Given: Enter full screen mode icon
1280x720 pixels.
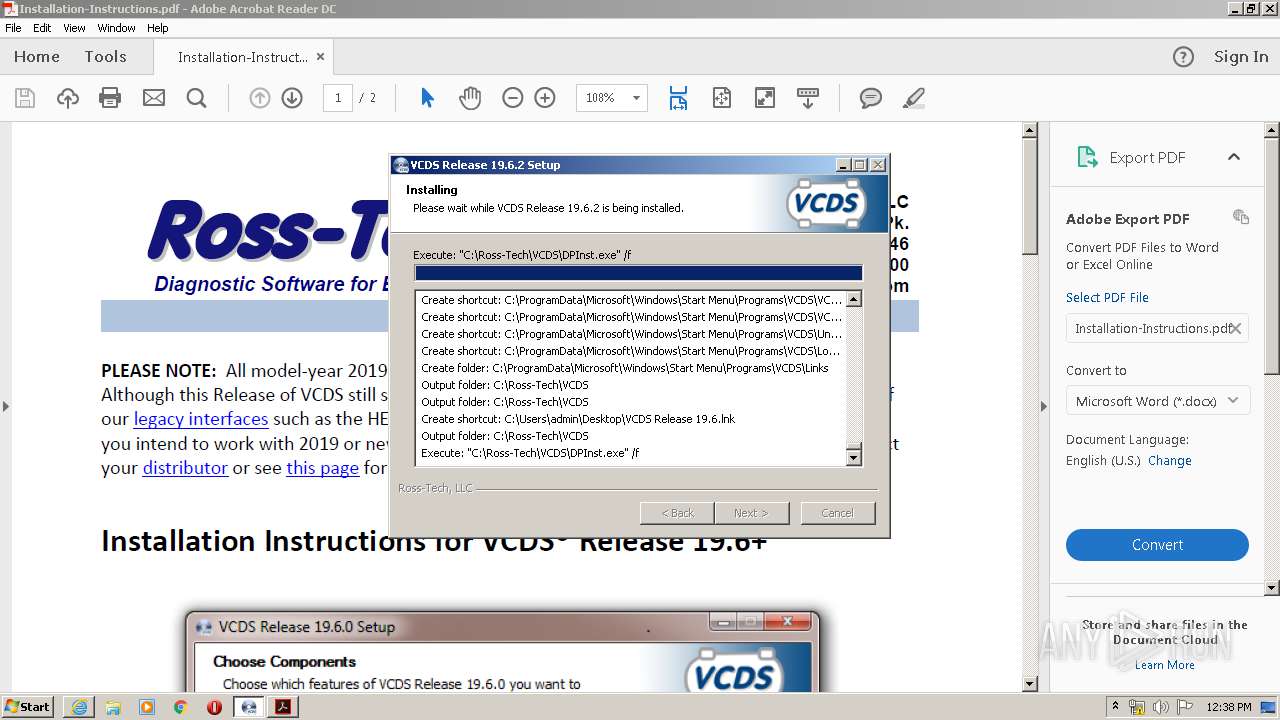Looking at the screenshot, I should click(764, 98).
